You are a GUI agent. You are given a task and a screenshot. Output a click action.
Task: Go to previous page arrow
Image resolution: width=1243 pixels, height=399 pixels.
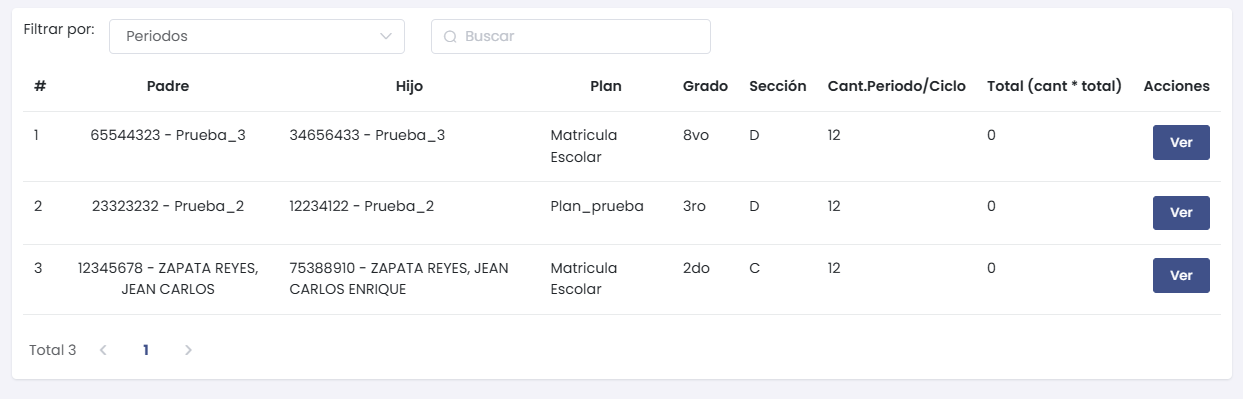coord(103,350)
